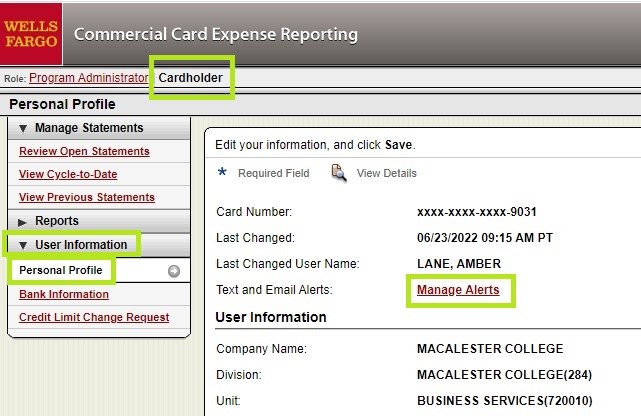The image size is (641, 416).
Task: Click the View Details magnifier icon
Action: (339, 173)
